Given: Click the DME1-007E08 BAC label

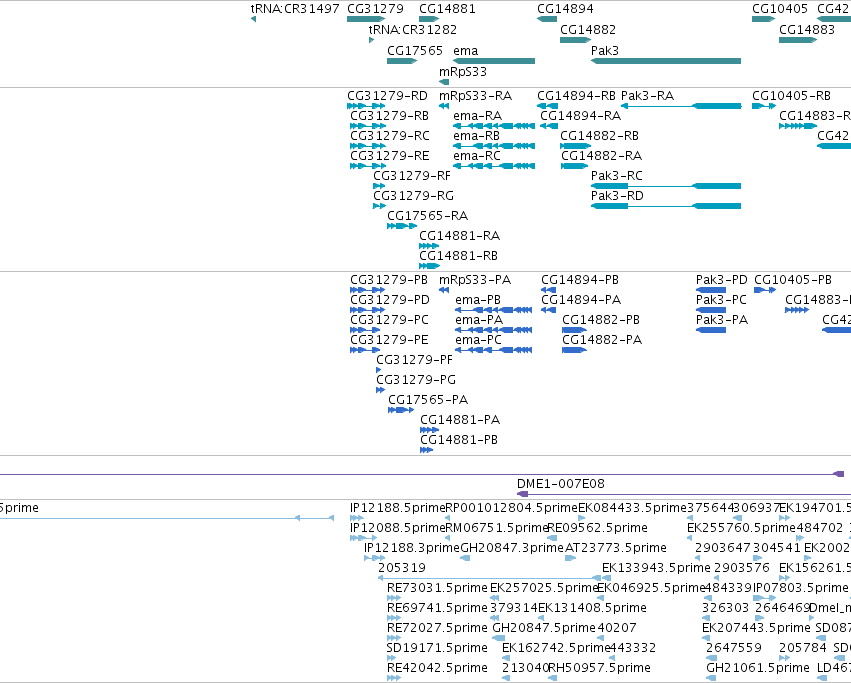Looking at the screenshot, I should pos(561,484).
